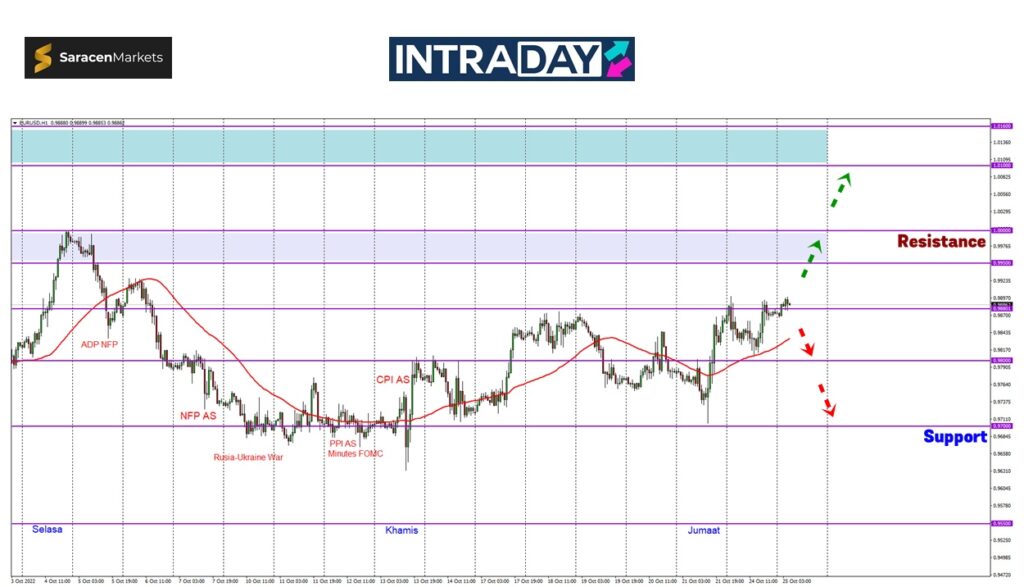Click the pink and blue arrows in INTRADAY logo
The width and height of the screenshot is (1024, 587).
[x=616, y=59]
